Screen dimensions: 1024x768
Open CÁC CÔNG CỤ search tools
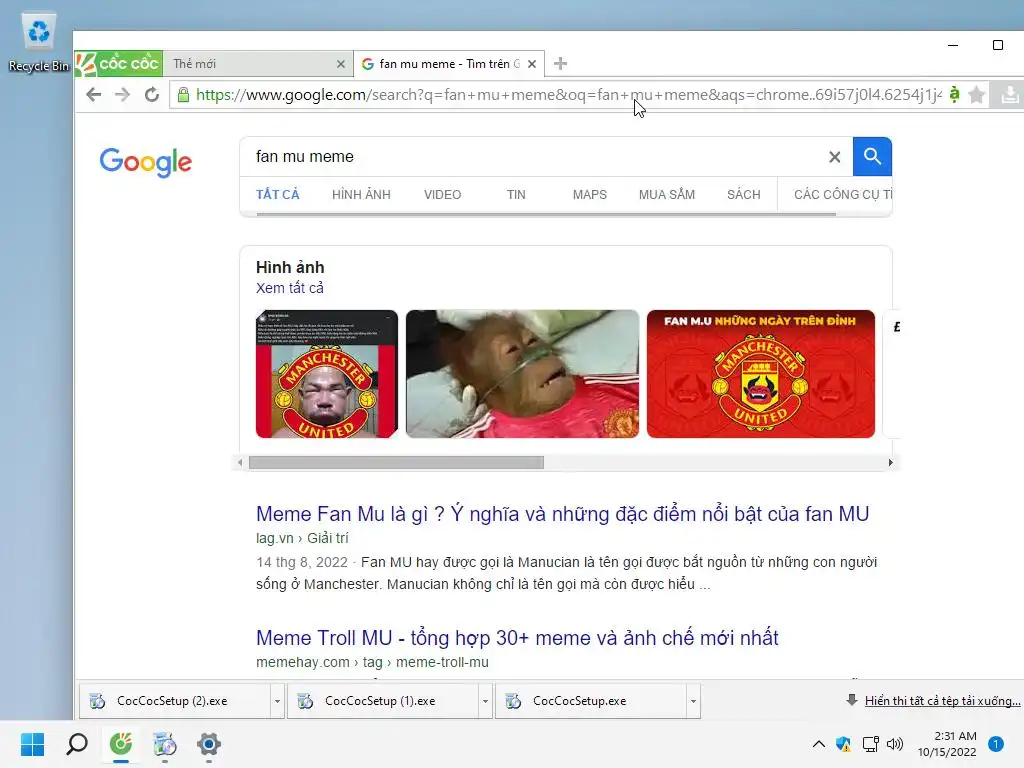[x=842, y=195]
